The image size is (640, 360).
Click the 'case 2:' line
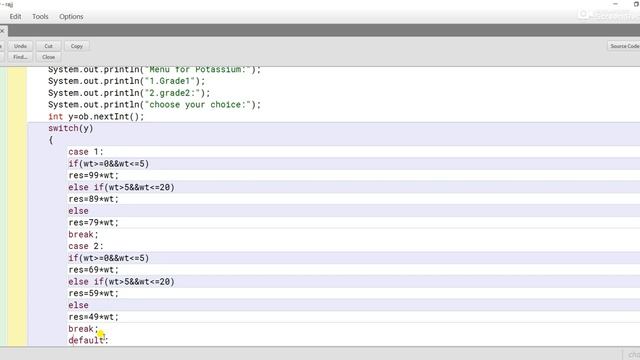(x=86, y=246)
